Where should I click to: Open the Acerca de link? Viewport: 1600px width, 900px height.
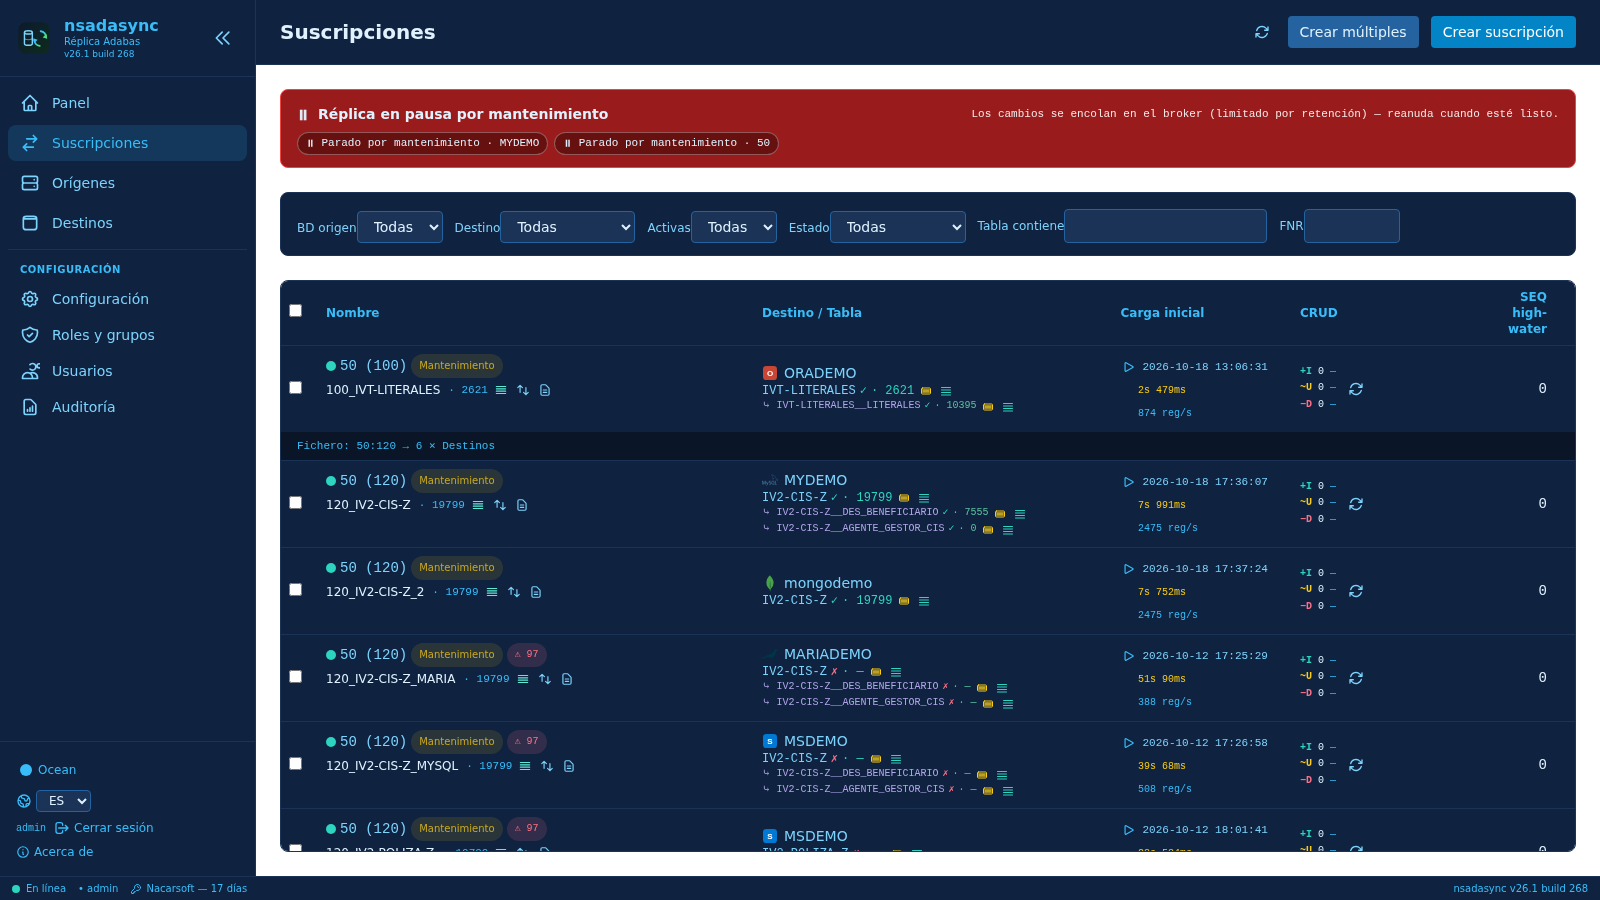(56, 852)
